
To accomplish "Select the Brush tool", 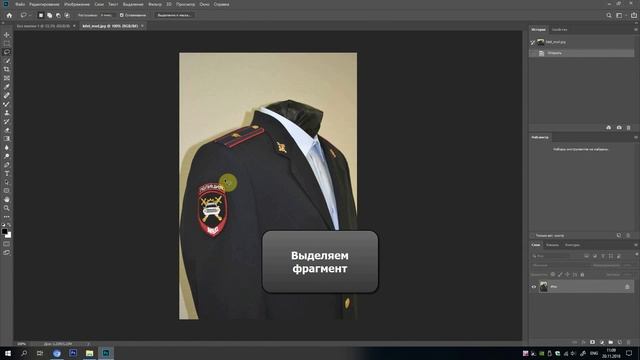I will (x=7, y=104).
